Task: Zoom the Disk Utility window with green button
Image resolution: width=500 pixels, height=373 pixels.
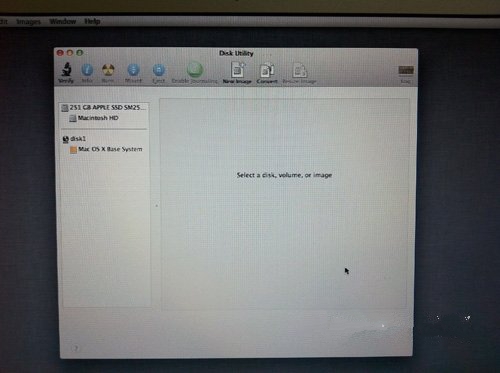Action: (x=79, y=53)
